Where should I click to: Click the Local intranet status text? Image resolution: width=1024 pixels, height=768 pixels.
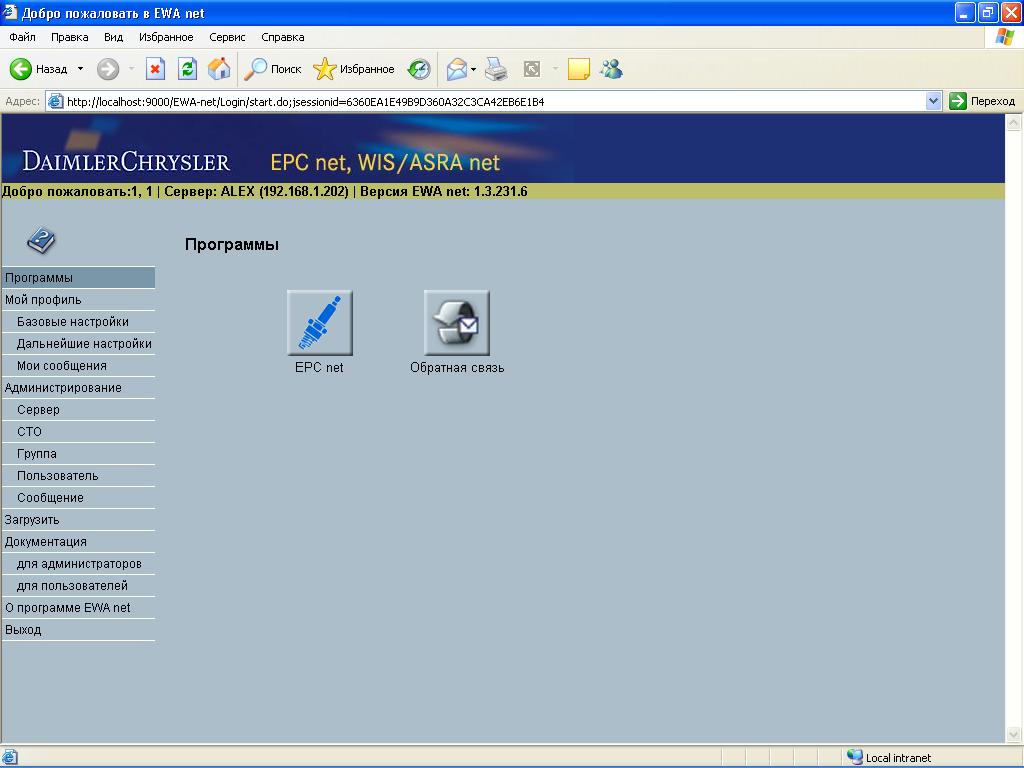coord(899,758)
